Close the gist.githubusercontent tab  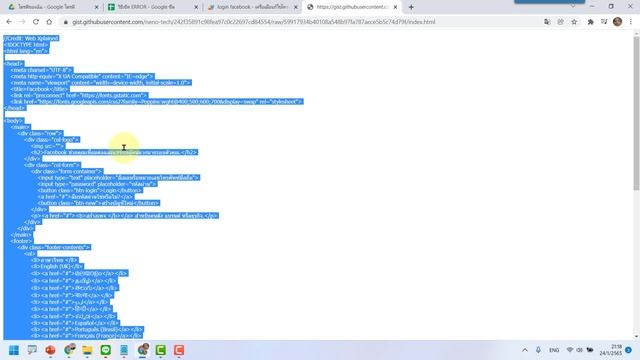395,7
